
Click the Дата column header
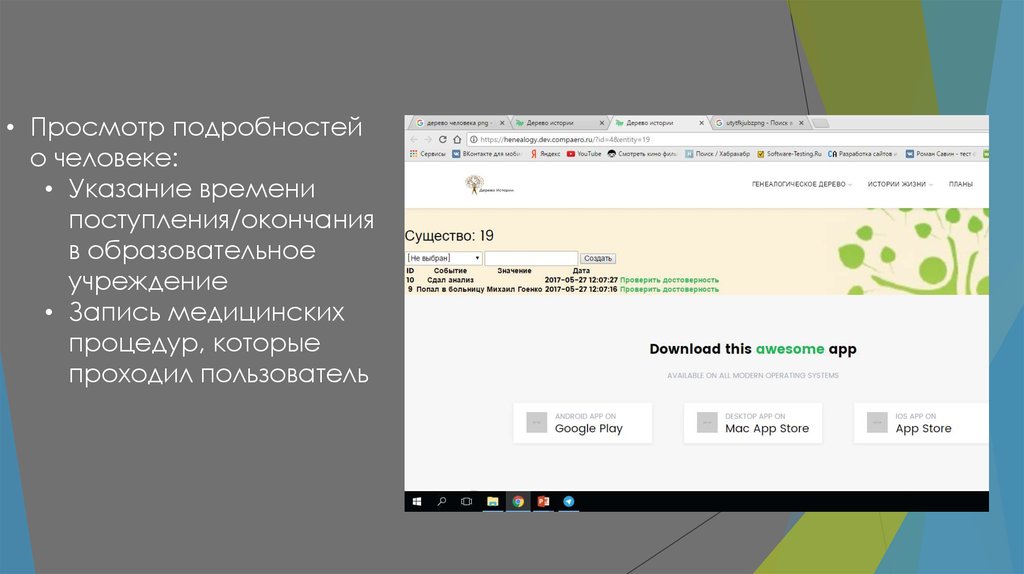[x=581, y=270]
